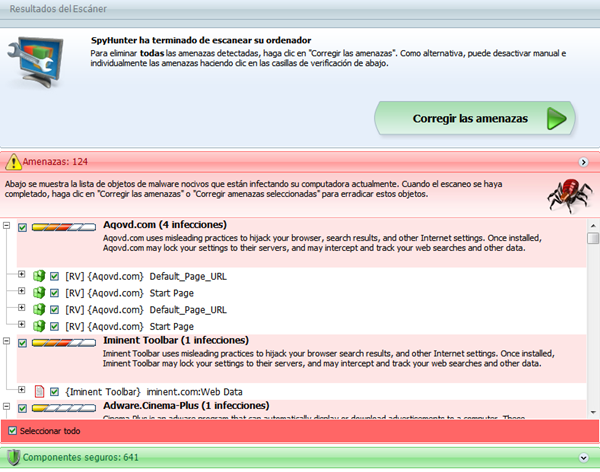Click the threat list scrollbar up arrow

593,226
